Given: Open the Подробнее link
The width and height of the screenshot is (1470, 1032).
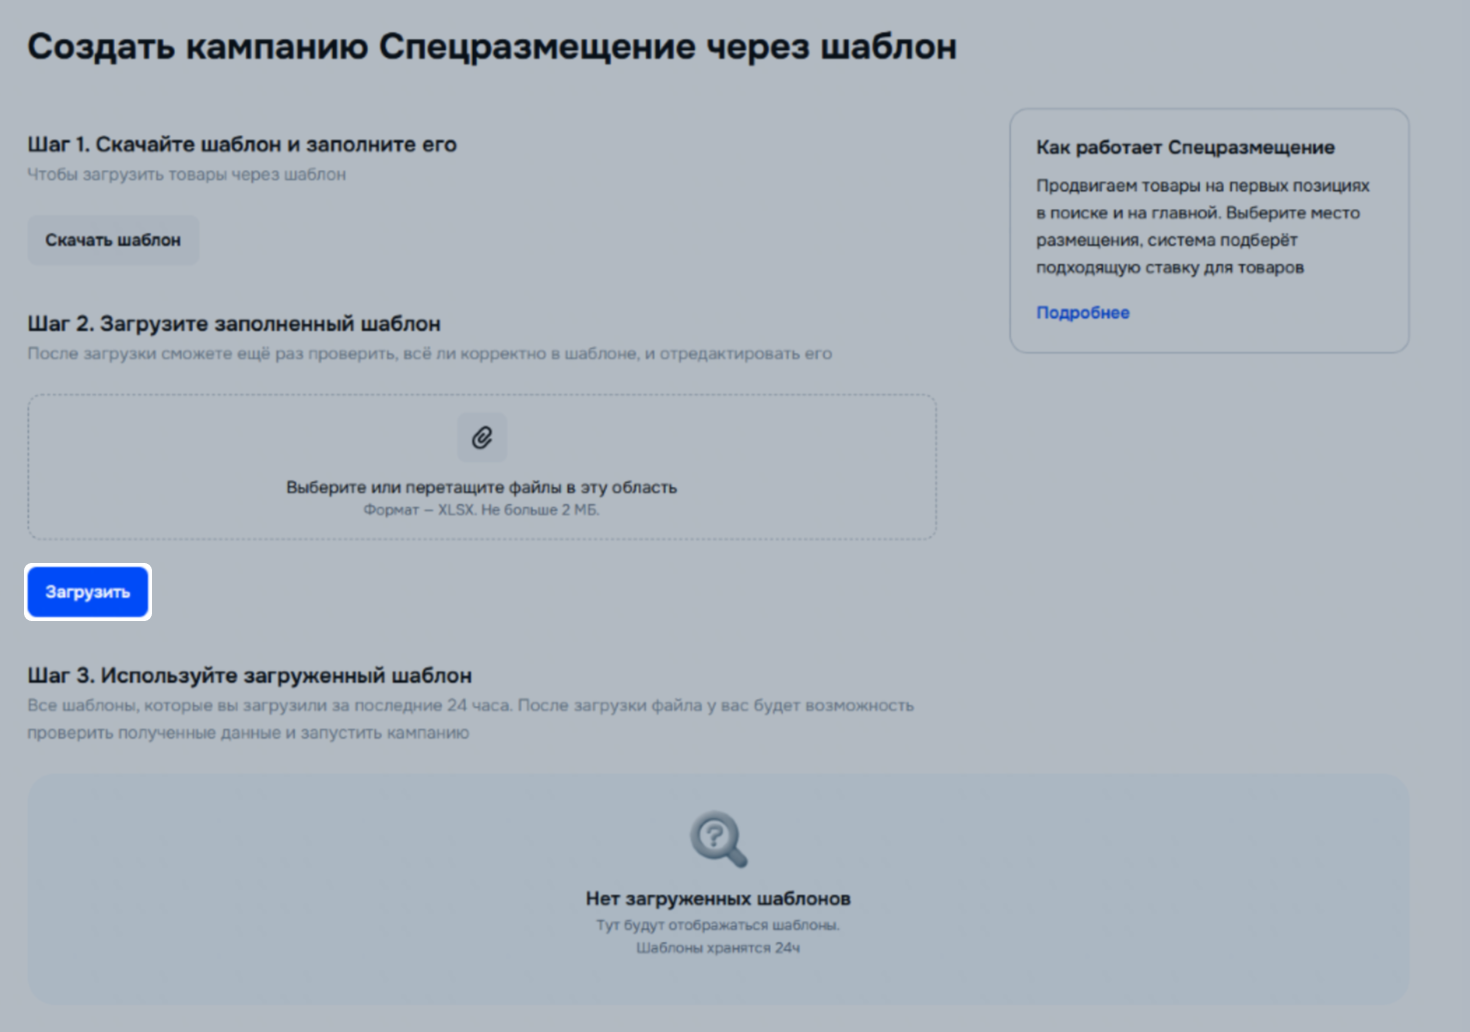Looking at the screenshot, I should pyautogui.click(x=1082, y=313).
